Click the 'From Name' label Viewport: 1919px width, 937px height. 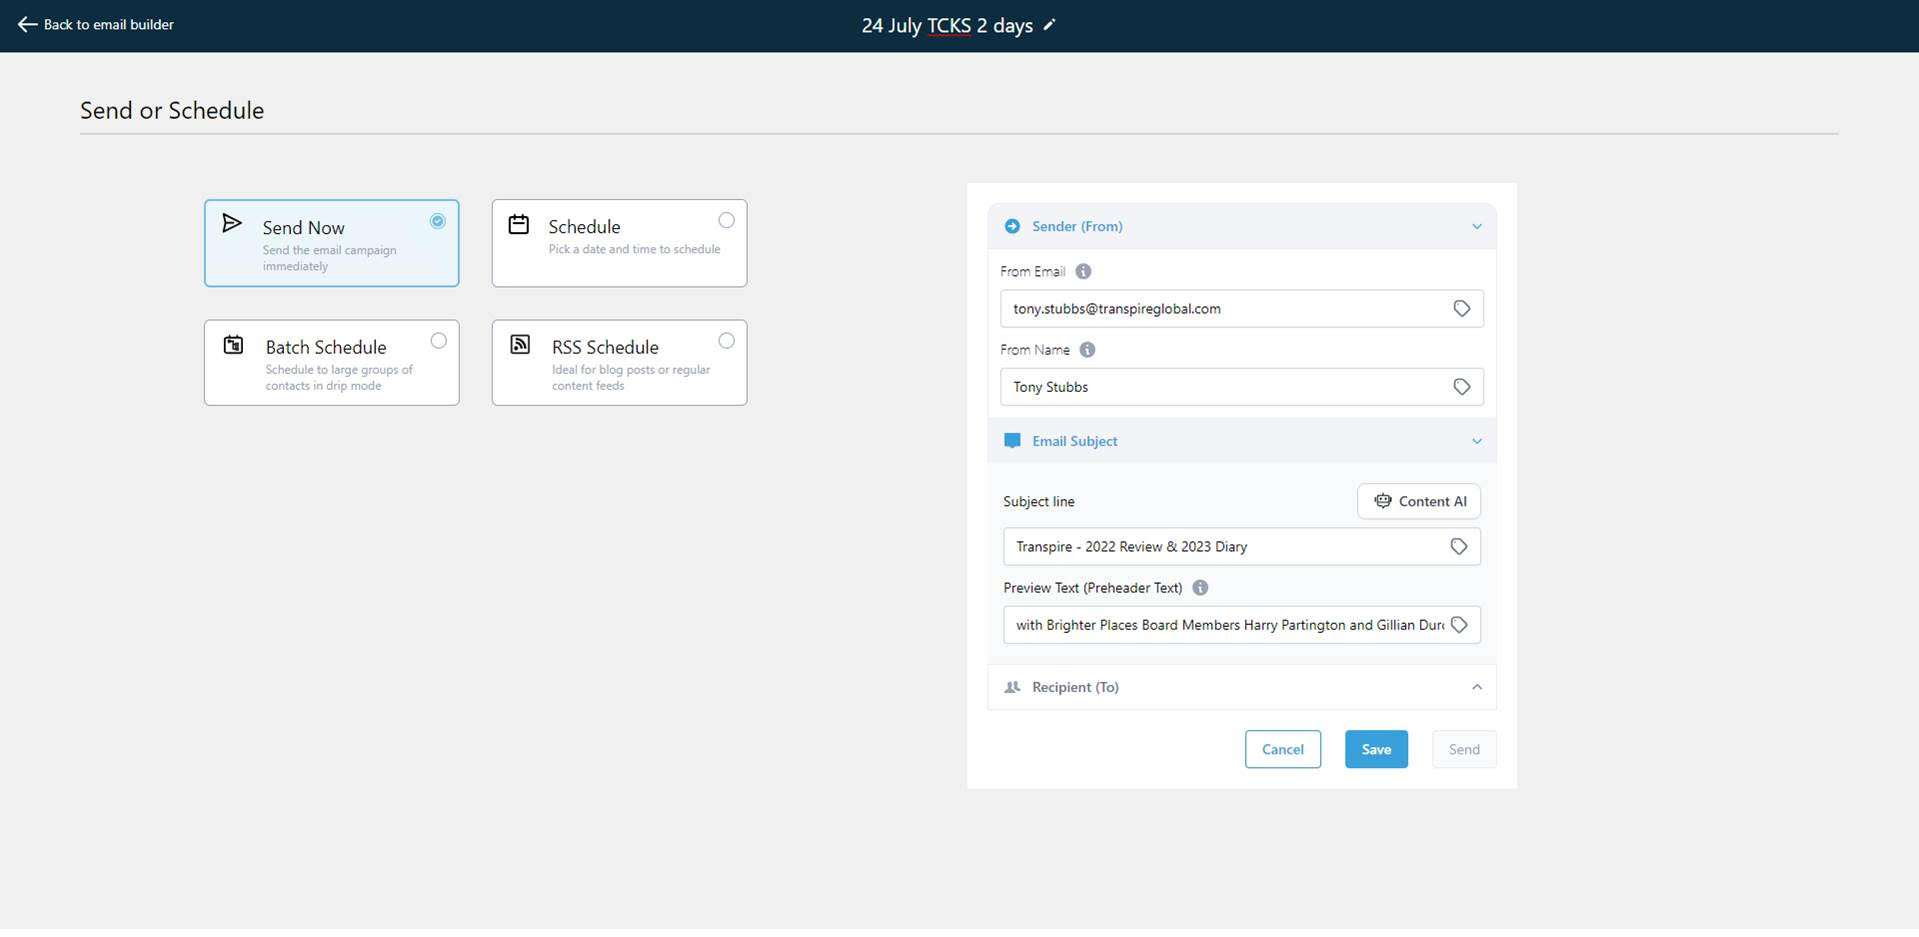click(x=1035, y=349)
